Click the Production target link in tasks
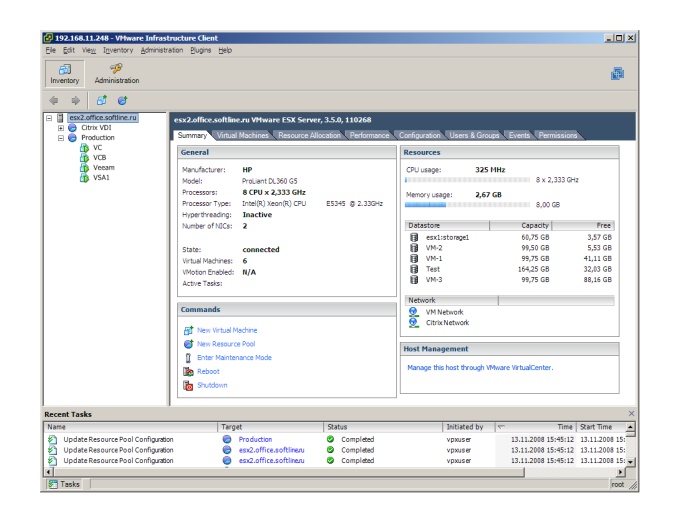Image resolution: width=680 pixels, height=523 pixels. tap(255, 440)
